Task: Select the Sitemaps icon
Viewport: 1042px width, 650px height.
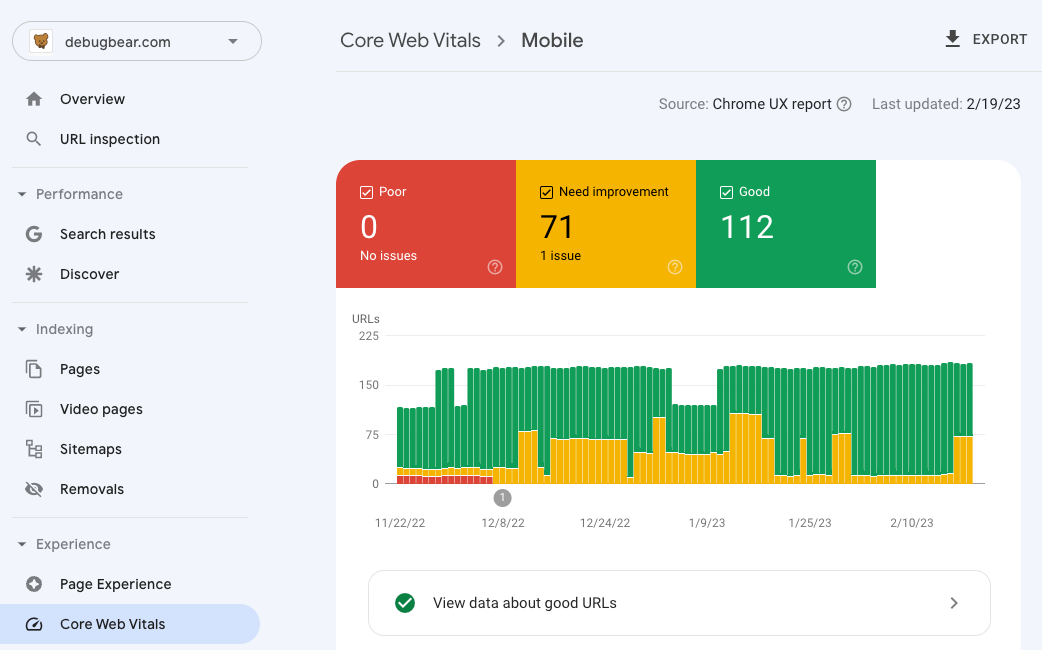Action: pyautogui.click(x=34, y=449)
